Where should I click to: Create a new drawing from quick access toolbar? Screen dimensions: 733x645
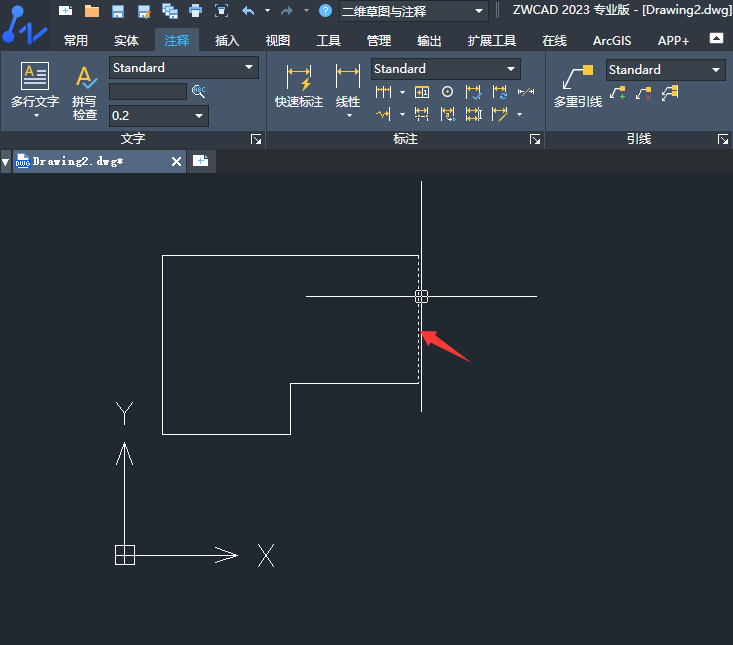coord(65,10)
